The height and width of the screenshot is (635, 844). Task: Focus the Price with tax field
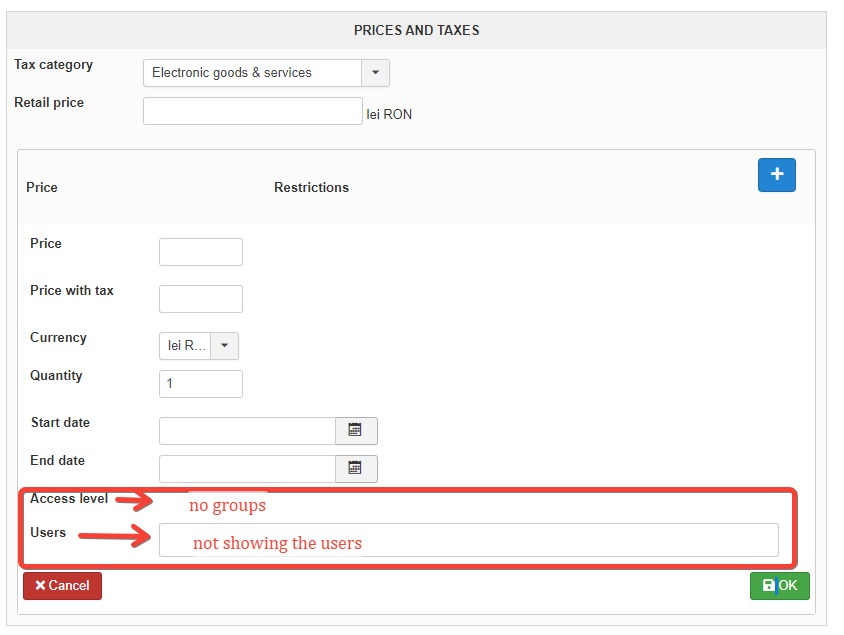(200, 299)
